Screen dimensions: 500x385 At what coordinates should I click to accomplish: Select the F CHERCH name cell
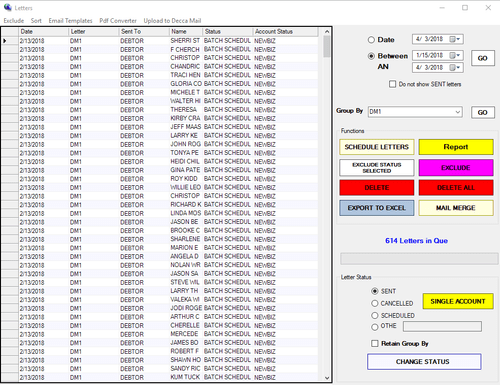point(186,49)
